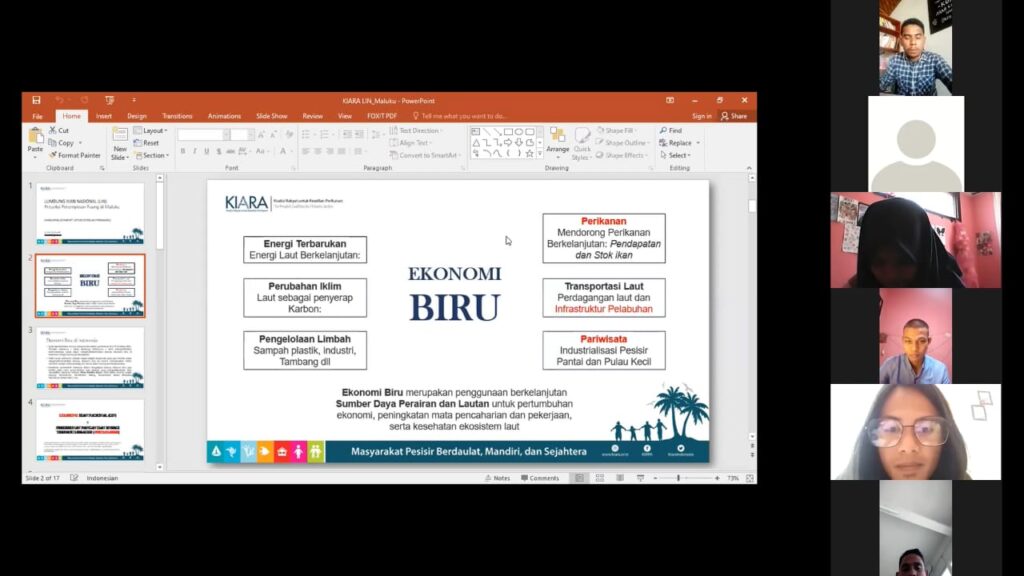This screenshot has height=576, width=1024.
Task: Expand the Replace dropdown arrow
Action: (x=698, y=143)
